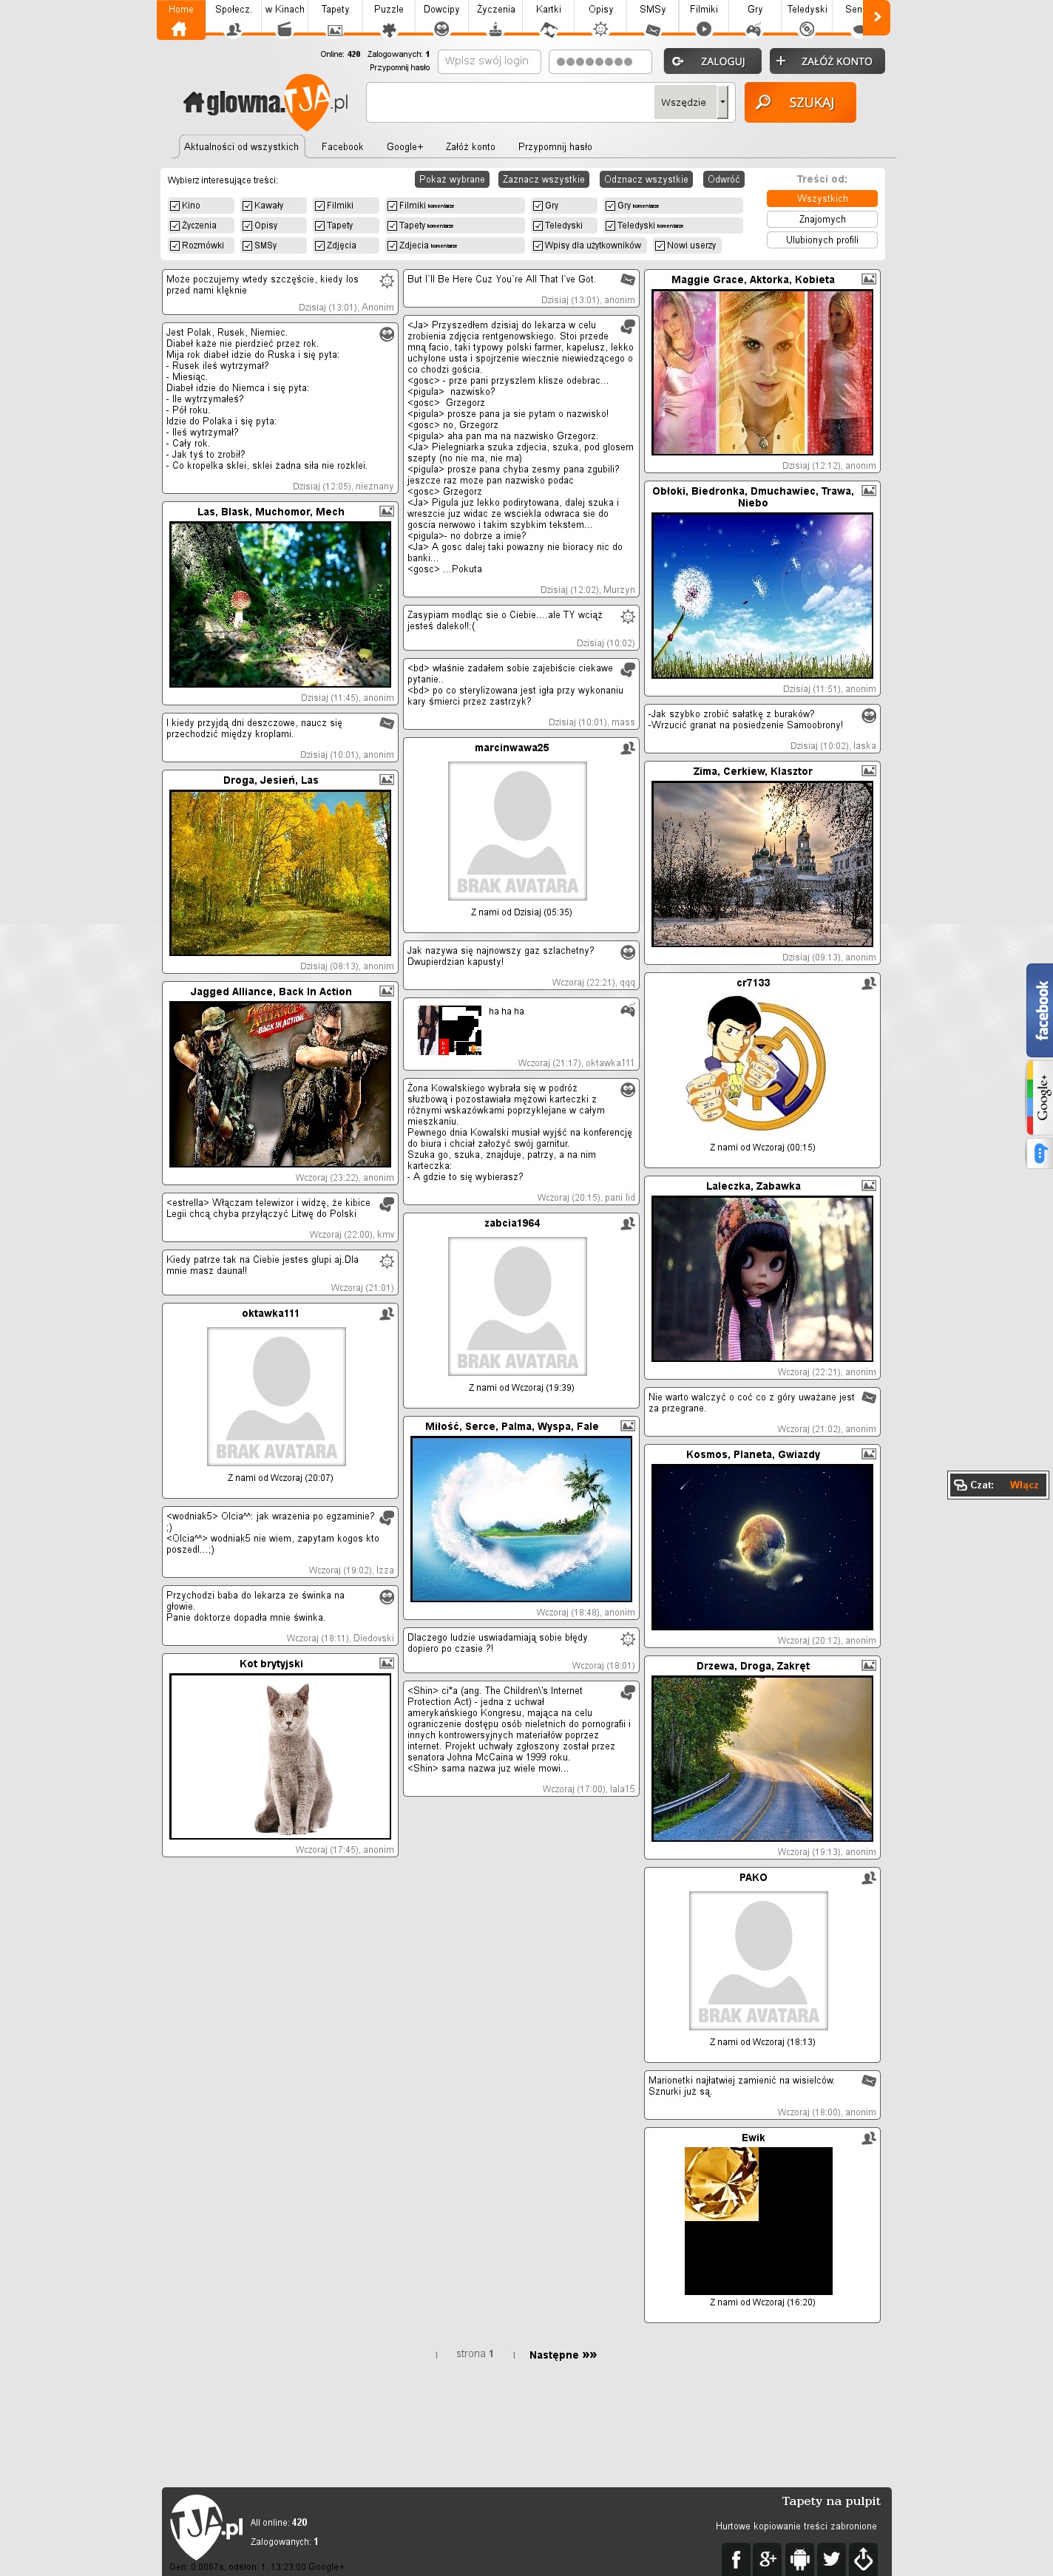Click the login input field
This screenshot has height=2576, width=1053.
pos(489,61)
